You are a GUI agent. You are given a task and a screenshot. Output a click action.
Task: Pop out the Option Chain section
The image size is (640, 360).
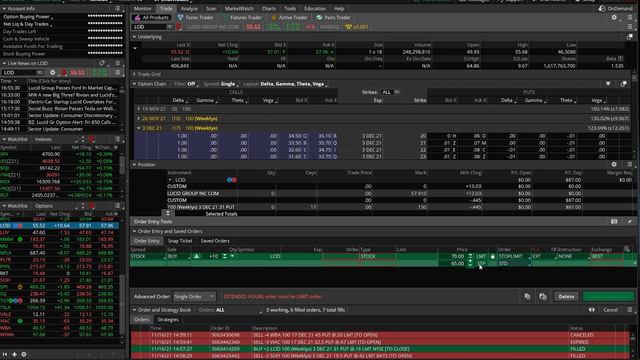click(624, 84)
